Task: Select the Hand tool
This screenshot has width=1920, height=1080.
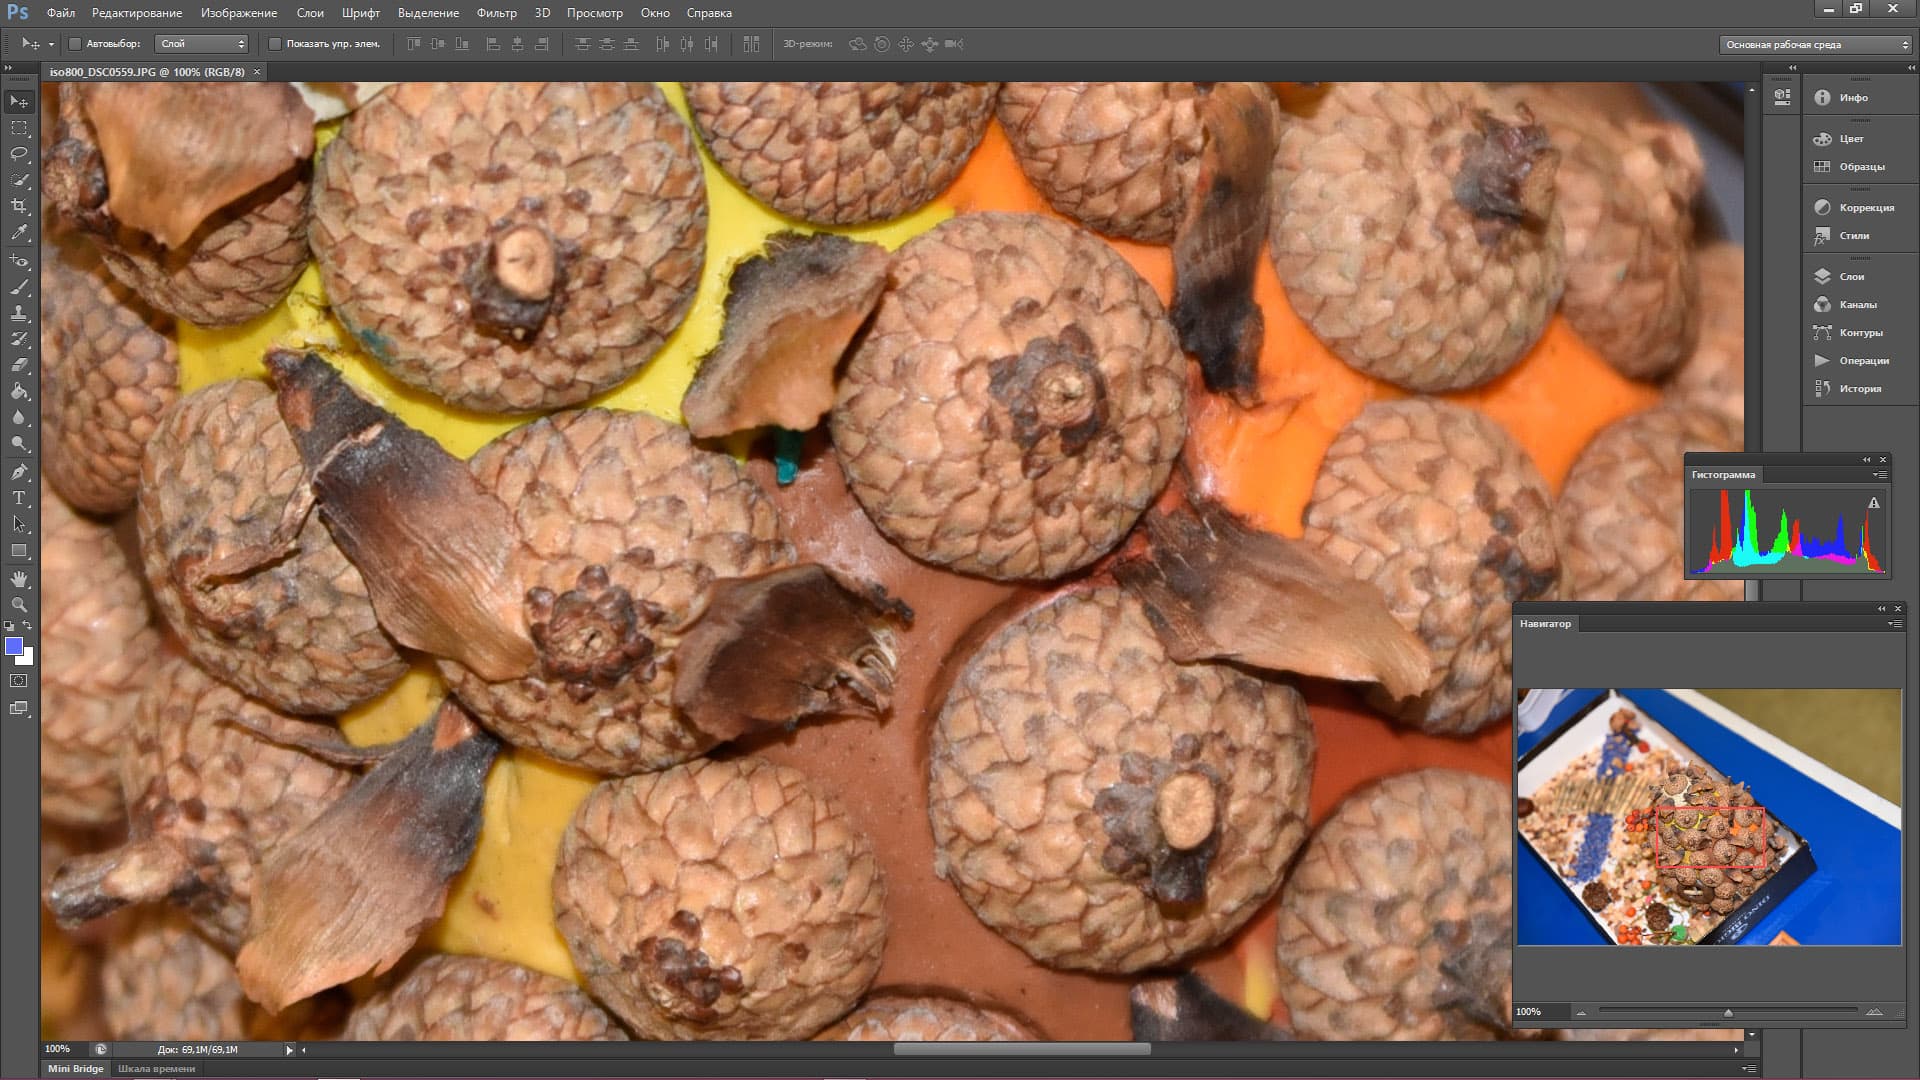Action: pyautogui.click(x=19, y=579)
